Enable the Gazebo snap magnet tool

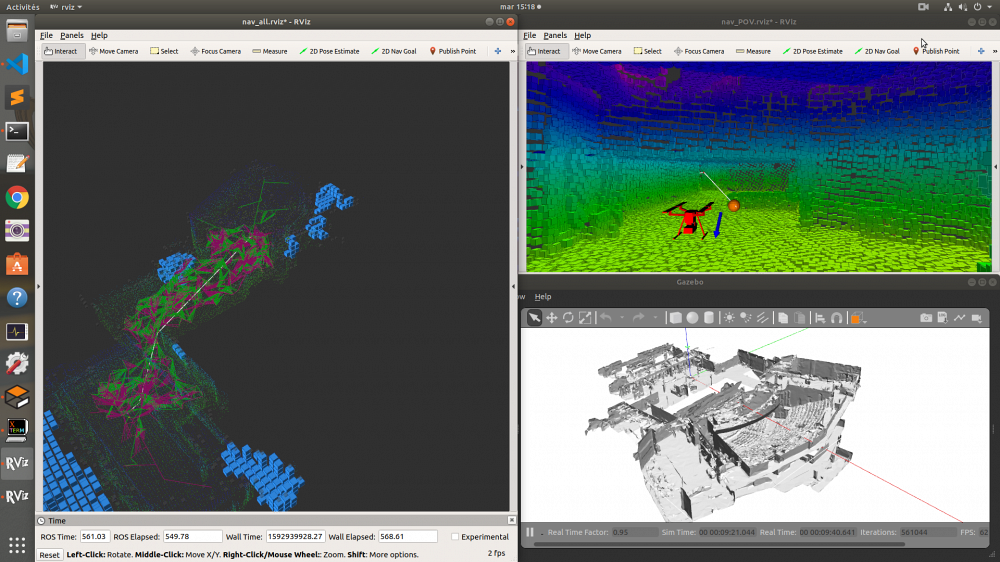(x=837, y=318)
